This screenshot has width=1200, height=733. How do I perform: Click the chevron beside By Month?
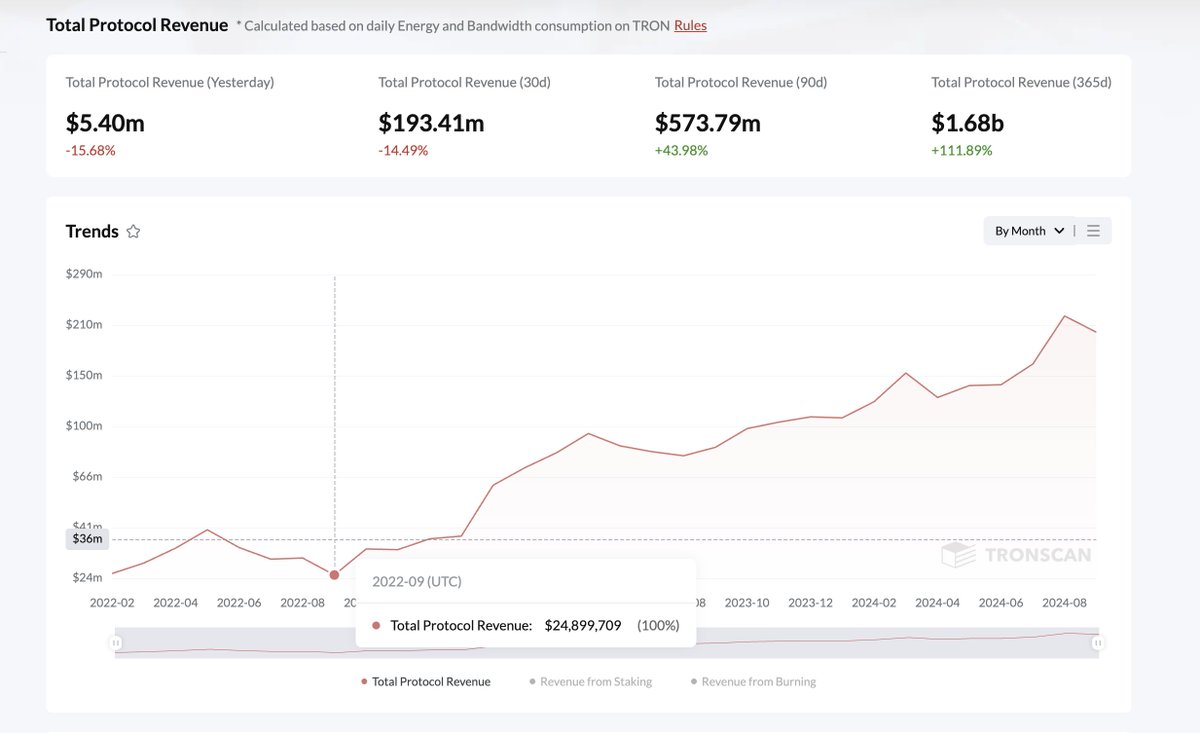(x=1058, y=230)
